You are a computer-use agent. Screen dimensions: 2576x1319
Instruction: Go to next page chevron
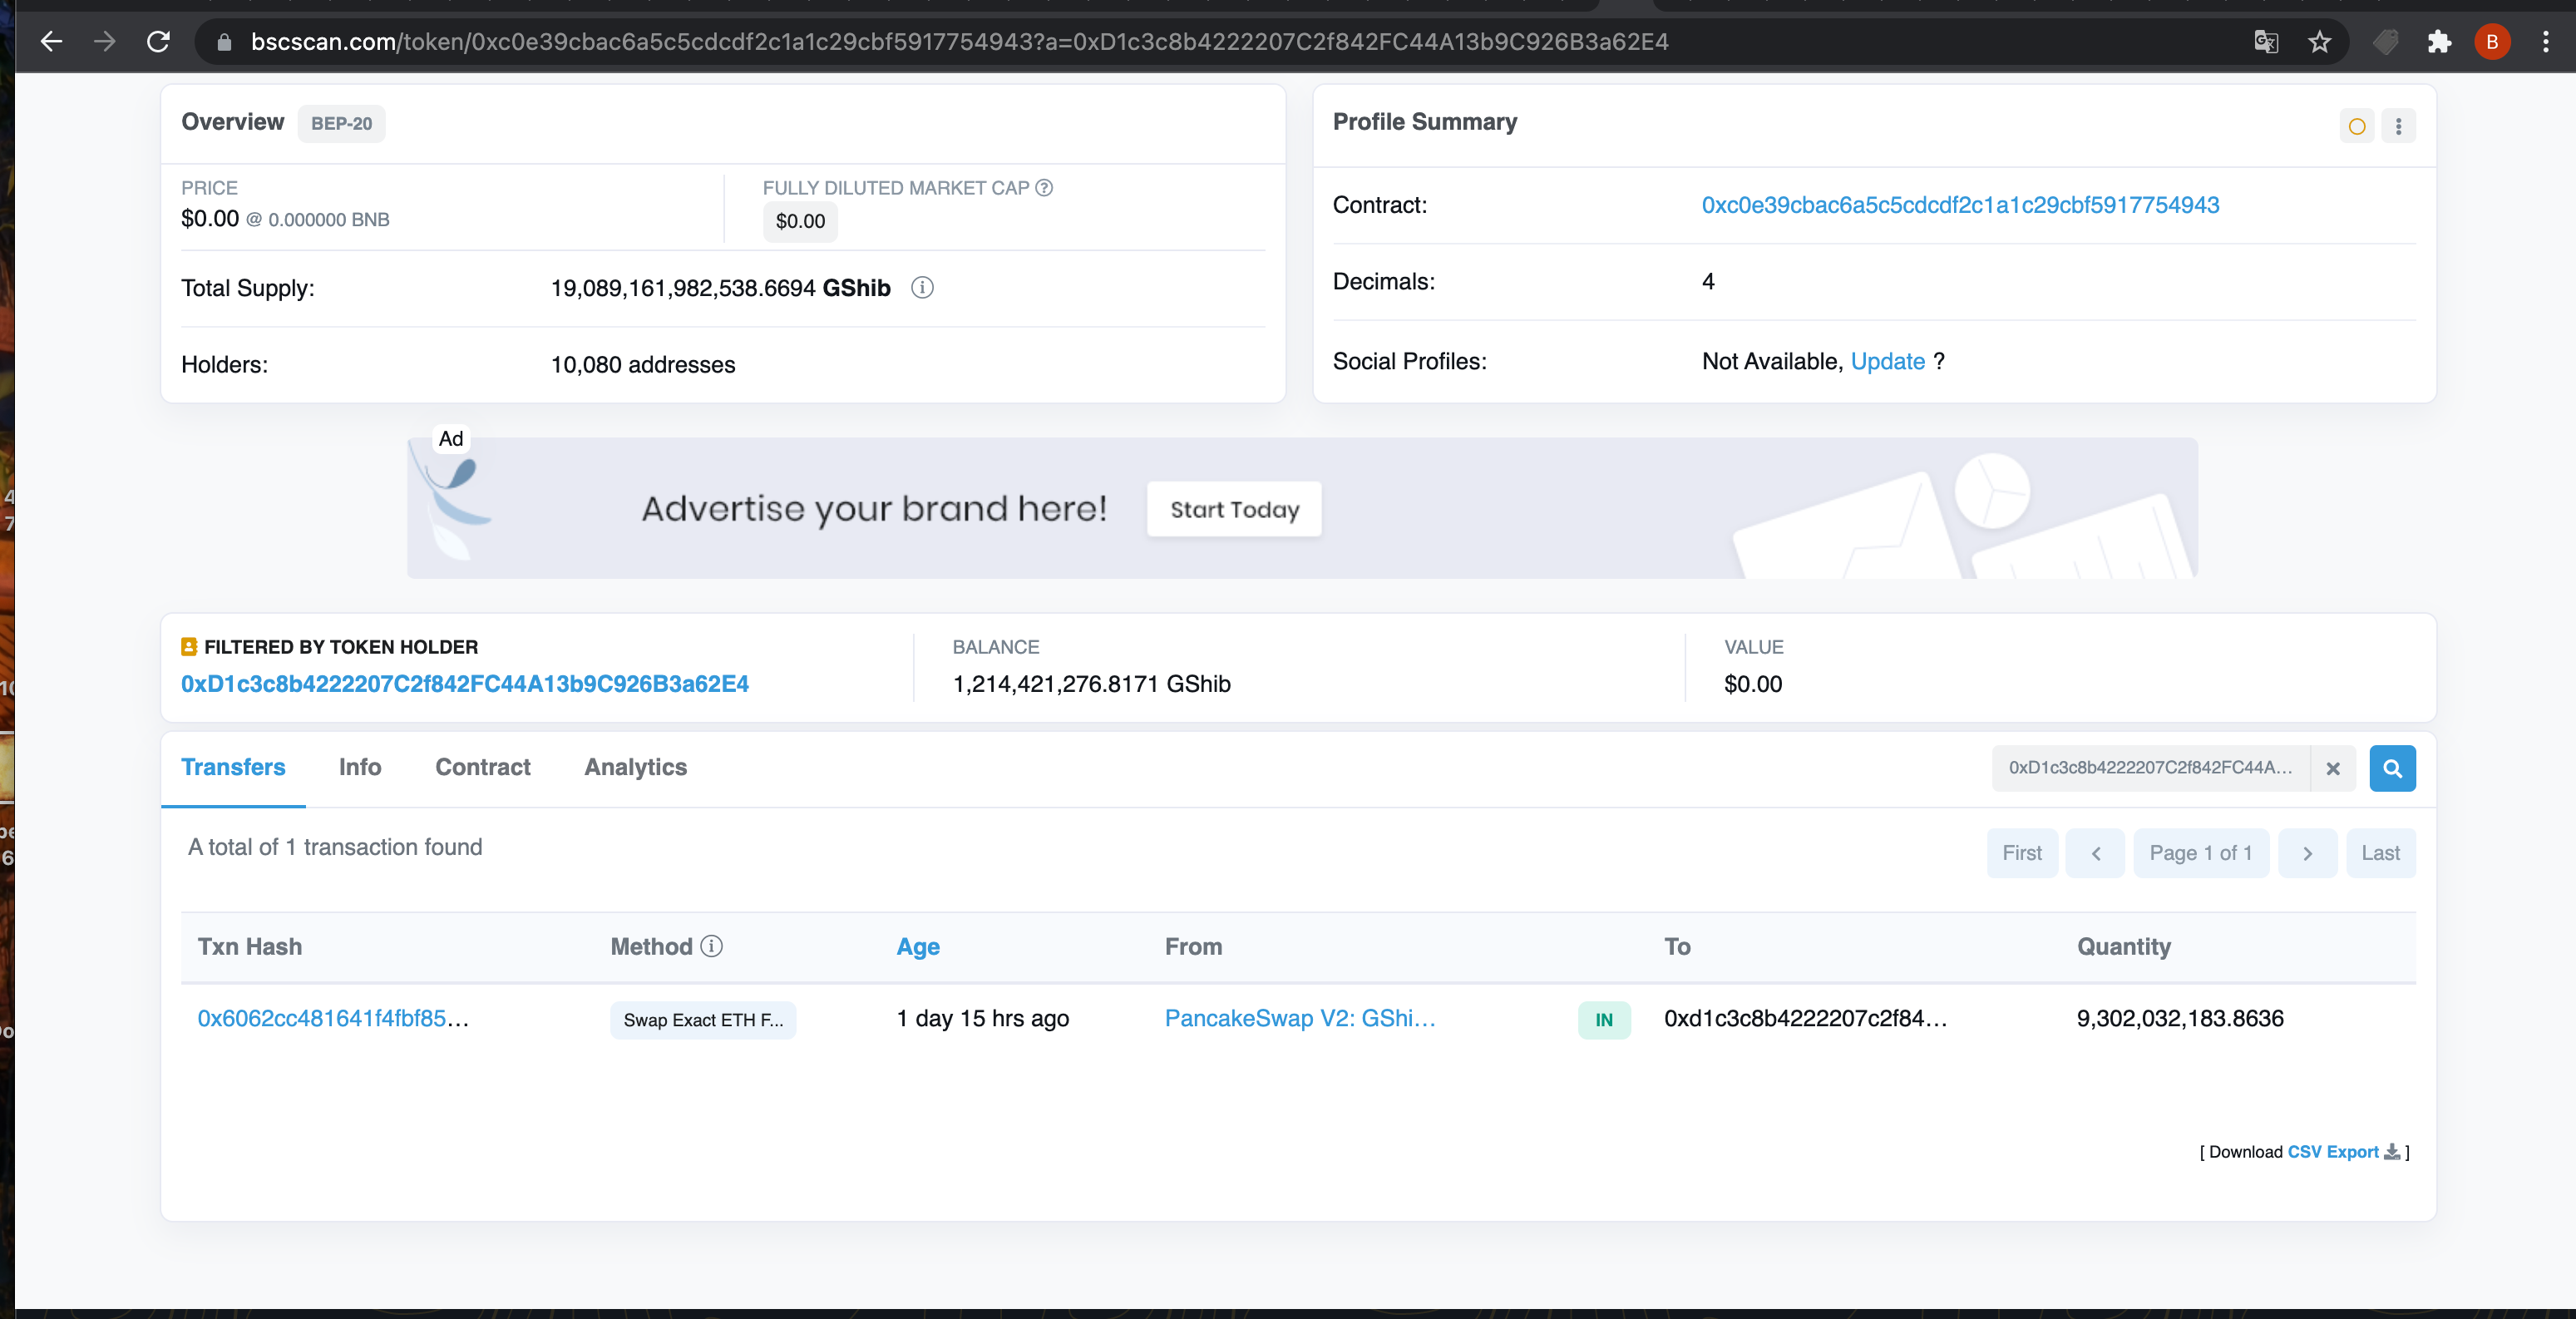click(2307, 853)
